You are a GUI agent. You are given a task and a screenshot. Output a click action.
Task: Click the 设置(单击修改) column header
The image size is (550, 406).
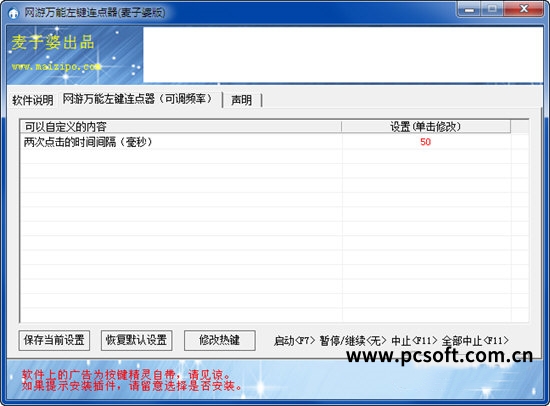426,127
